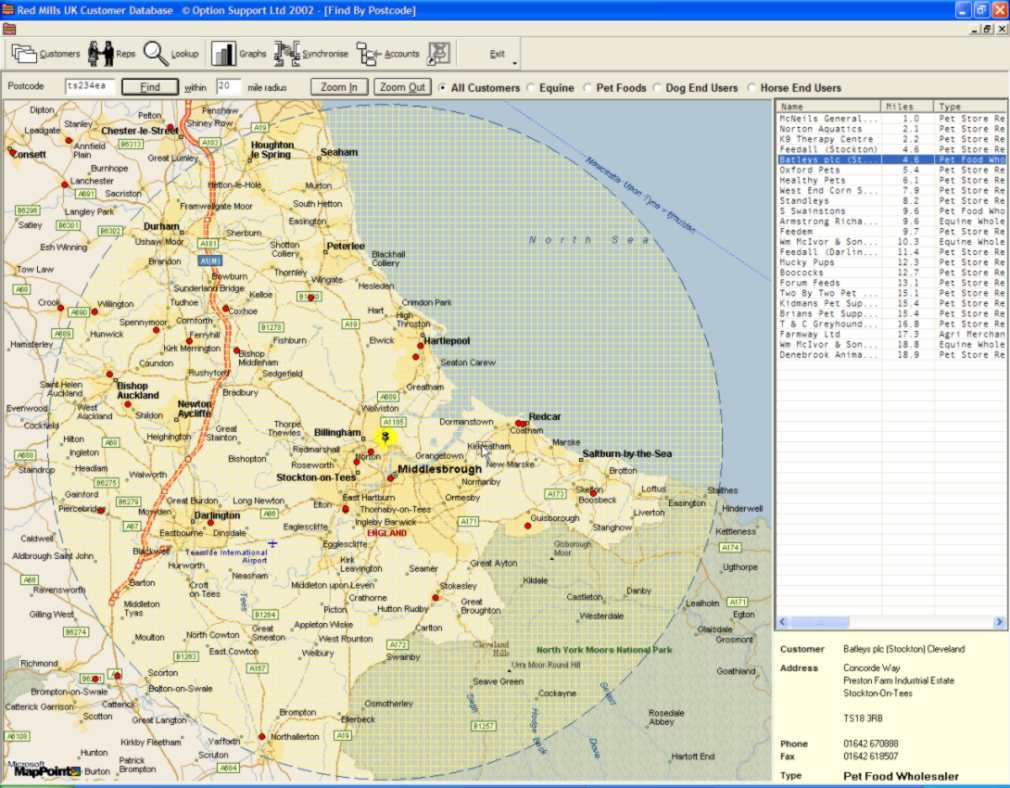Click the Lookup magnifying glass icon
The image size is (1010, 788).
click(156, 53)
